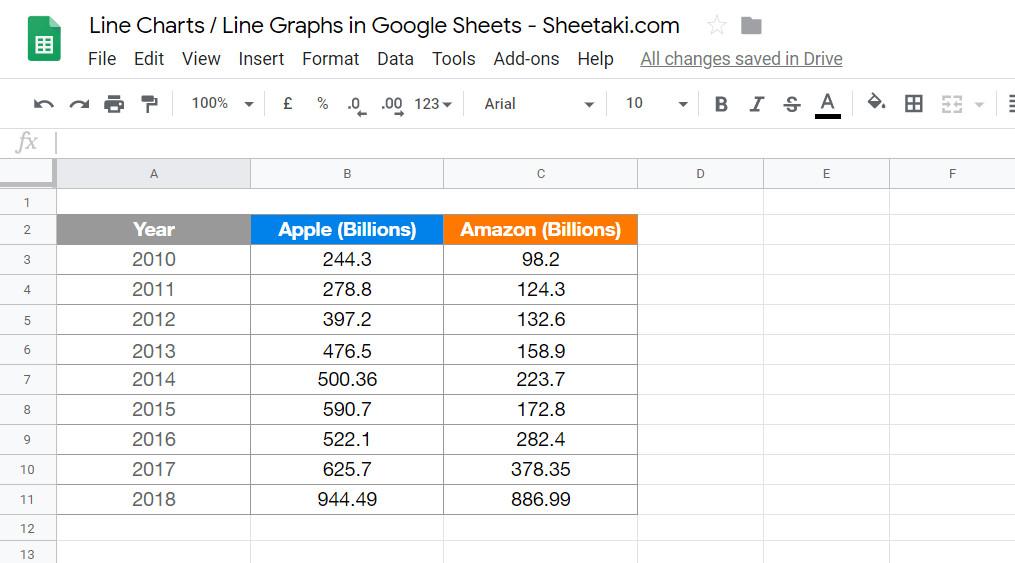Select column D header
The height and width of the screenshot is (563, 1015).
[x=700, y=173]
